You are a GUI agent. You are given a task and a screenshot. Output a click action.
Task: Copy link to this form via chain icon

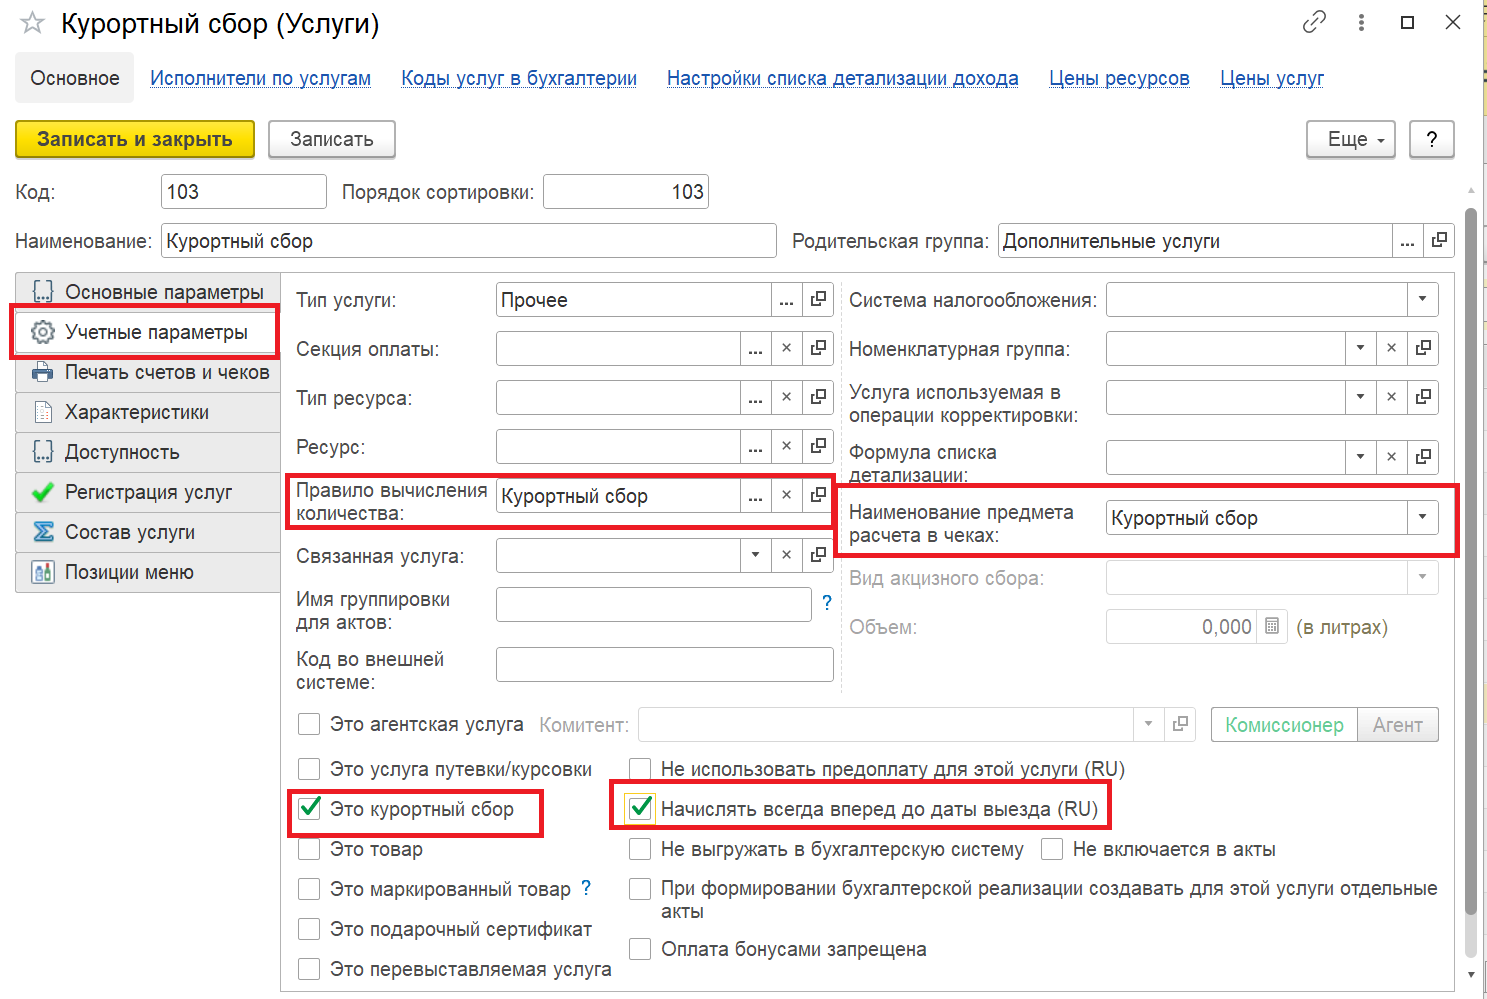click(1314, 22)
